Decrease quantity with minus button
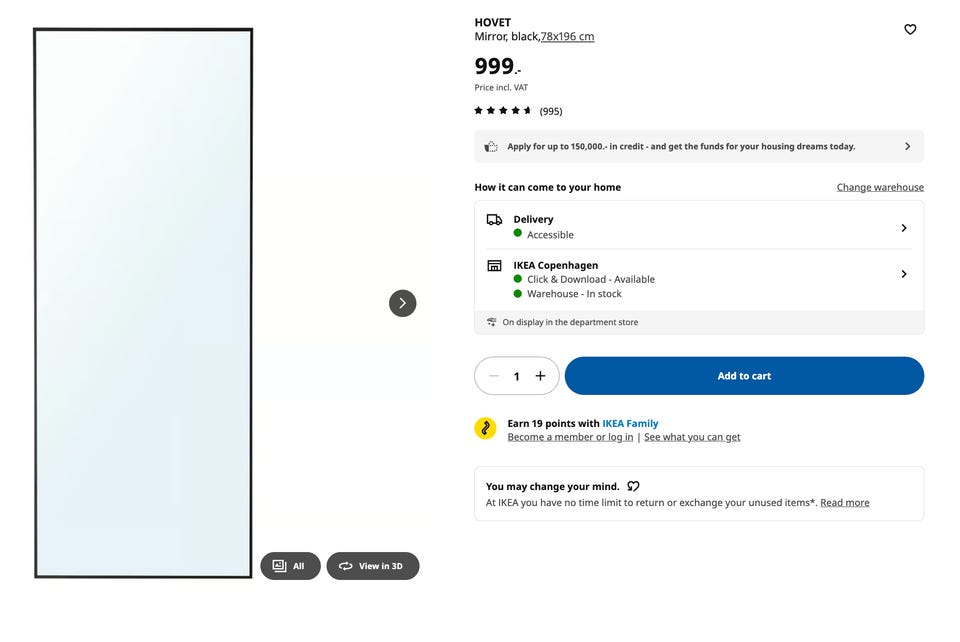This screenshot has height=642, width=960. pyautogui.click(x=493, y=376)
